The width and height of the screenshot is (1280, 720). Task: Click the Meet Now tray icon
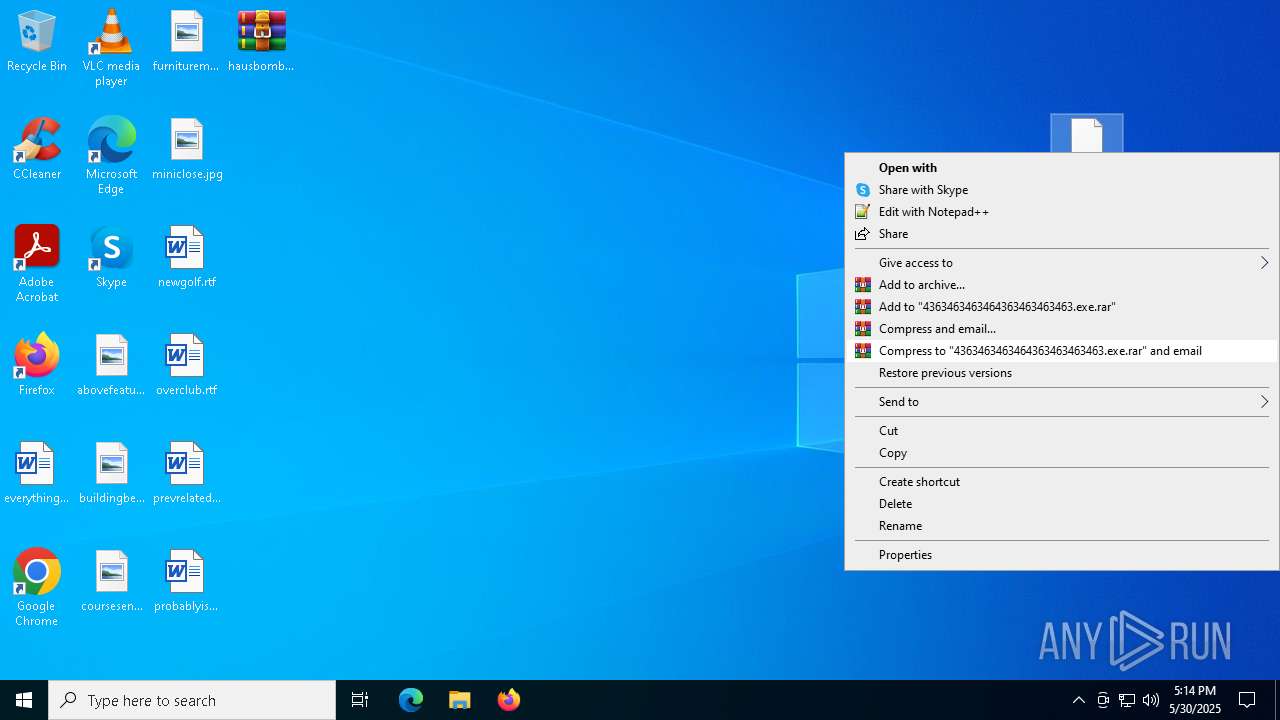point(1103,700)
